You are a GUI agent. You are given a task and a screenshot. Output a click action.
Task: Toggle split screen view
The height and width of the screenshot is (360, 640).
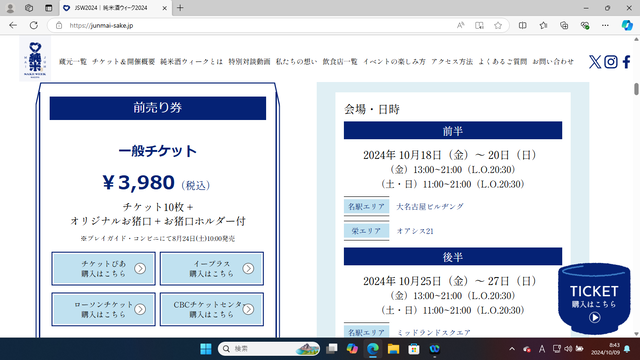[x=522, y=25]
